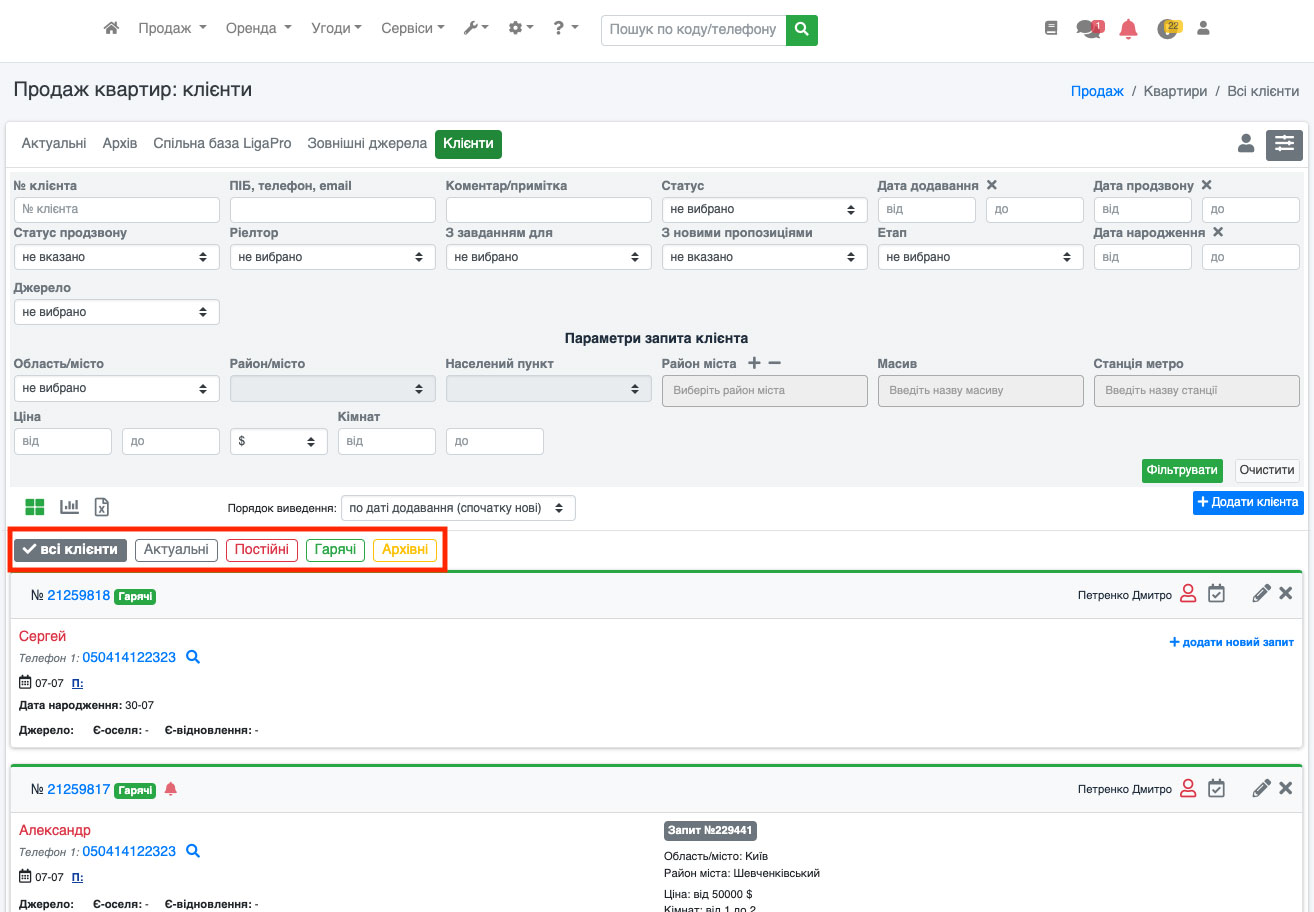Toggle the filter sliders panel button

(1284, 145)
